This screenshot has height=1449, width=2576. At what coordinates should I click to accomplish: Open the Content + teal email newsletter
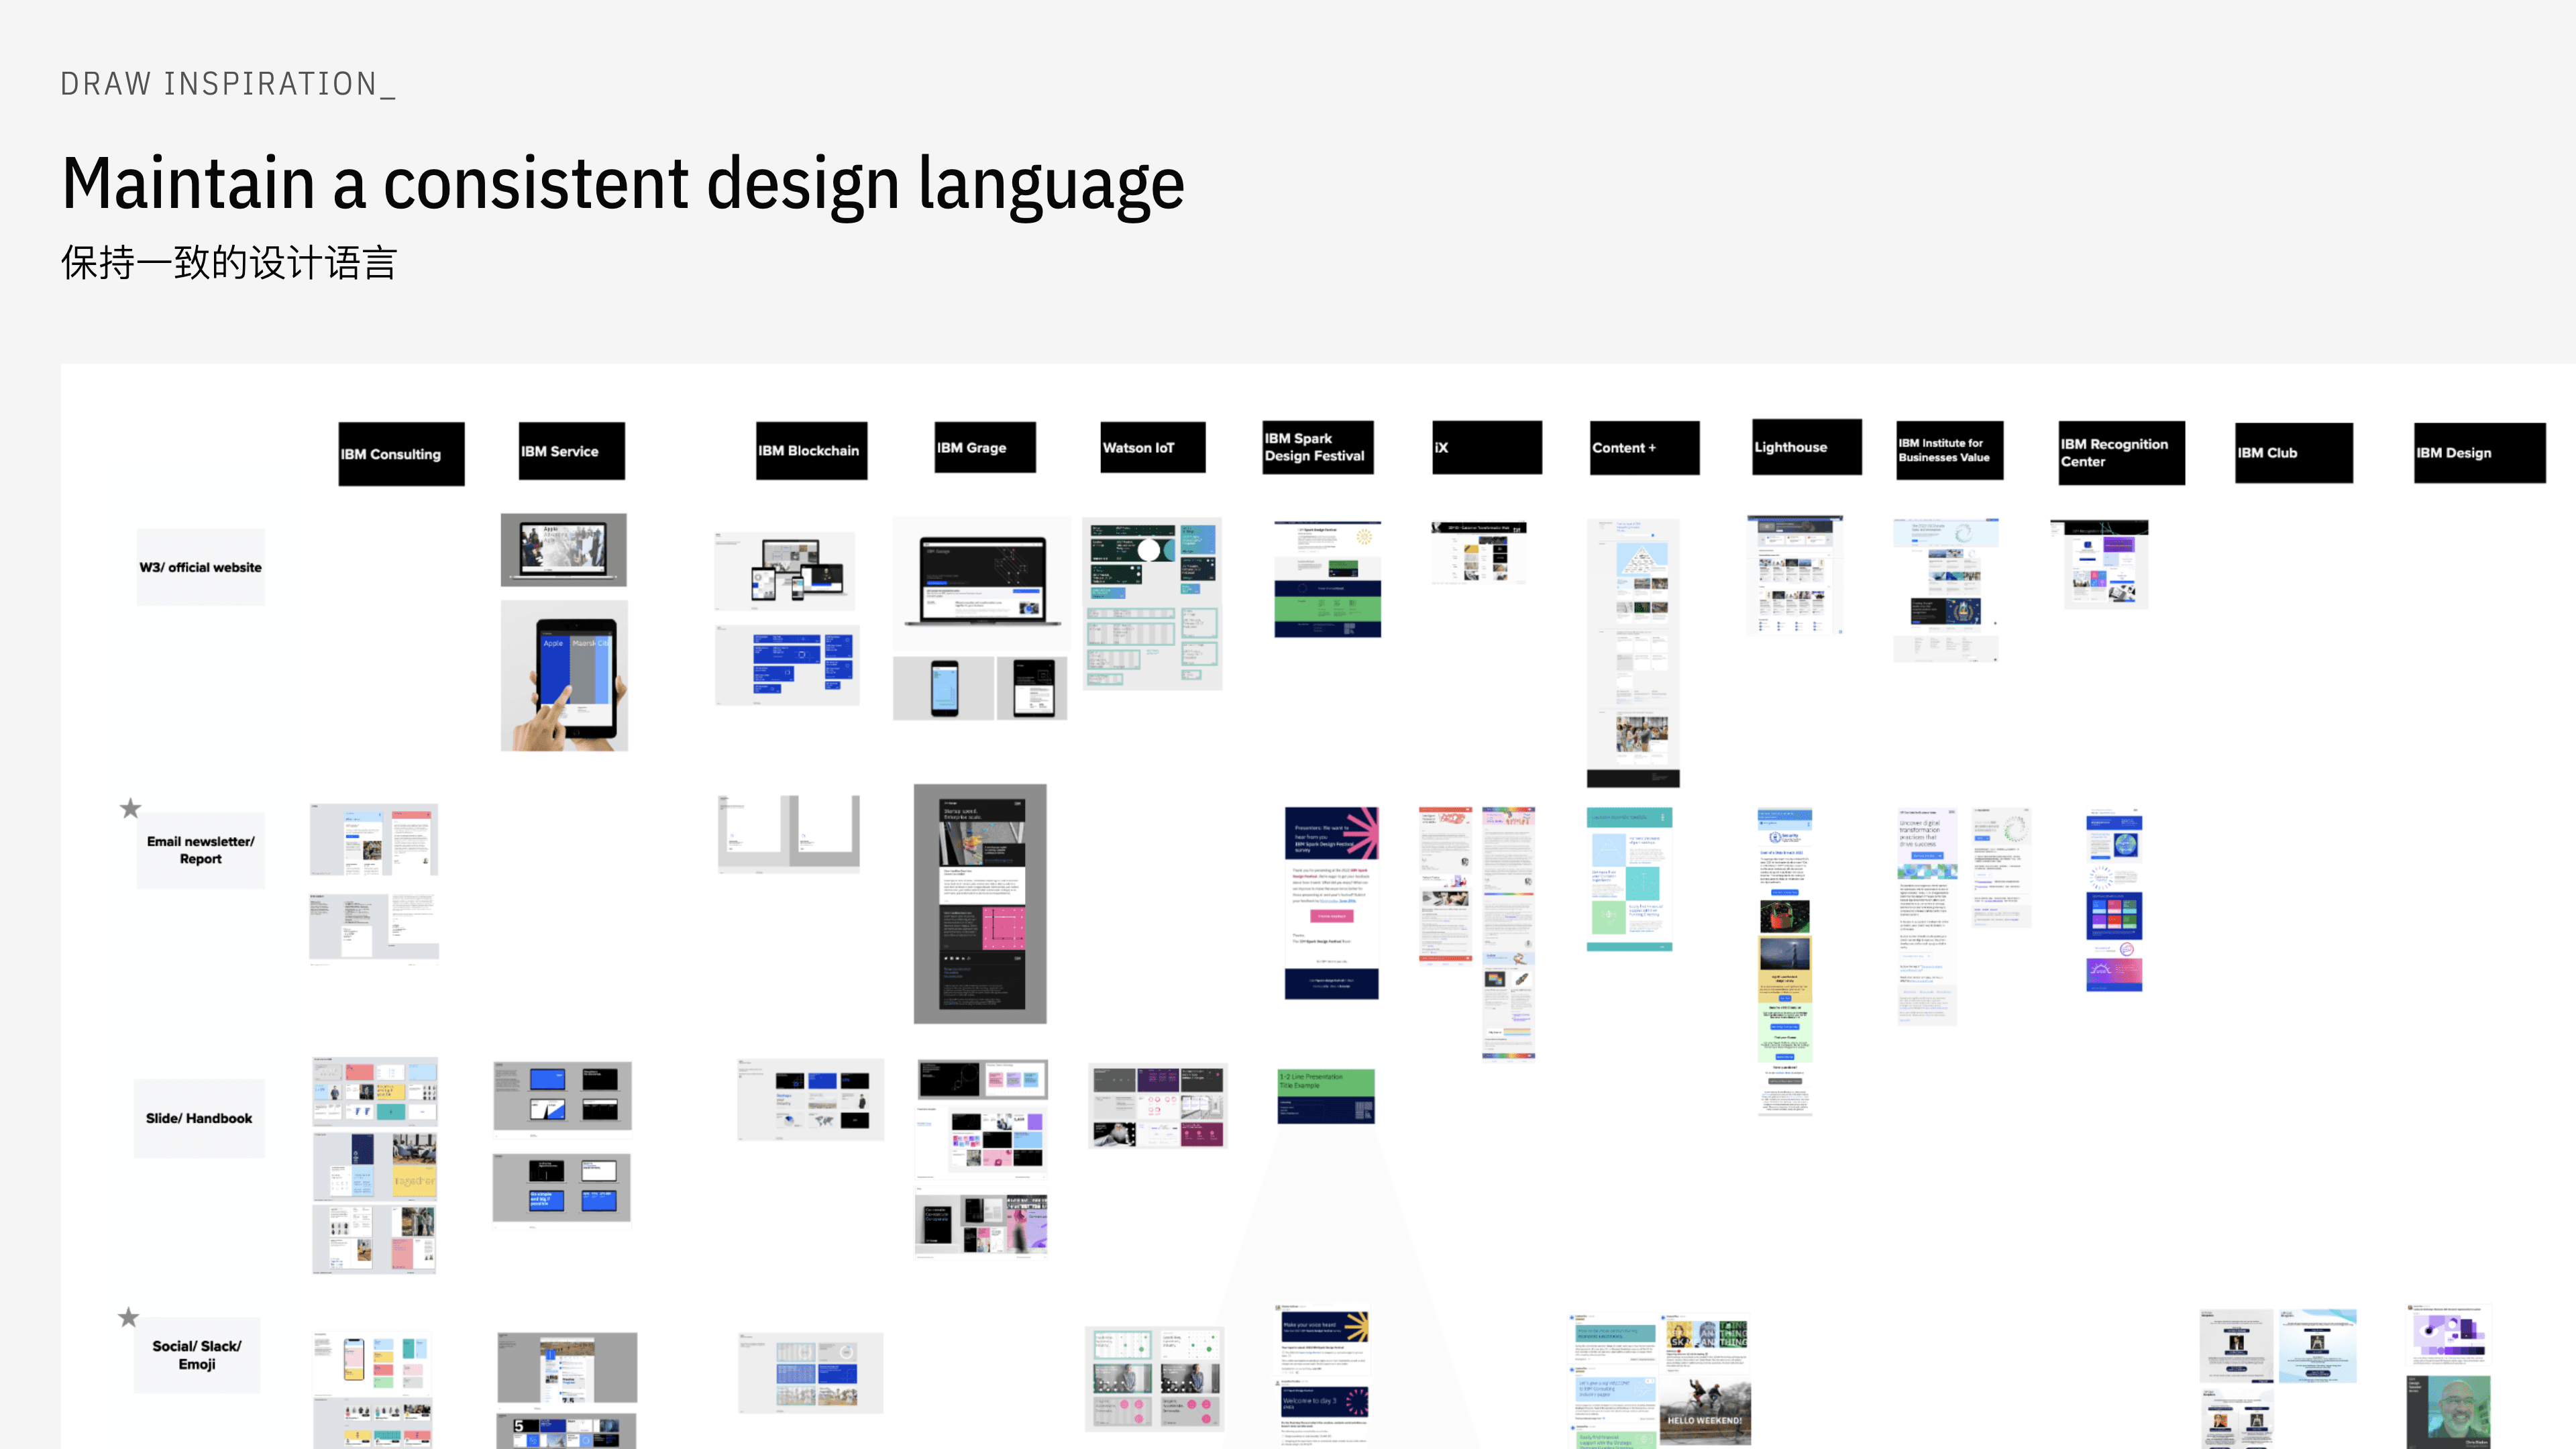[1630, 879]
